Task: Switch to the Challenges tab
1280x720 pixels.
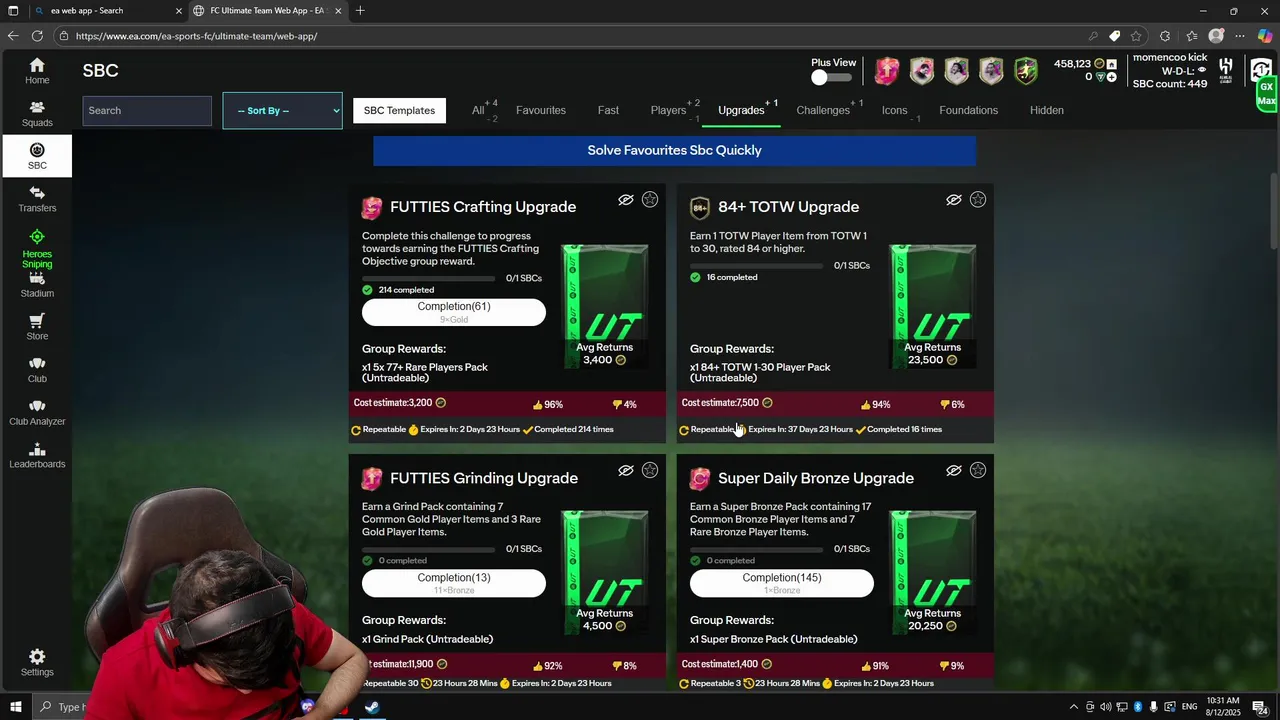Action: (823, 110)
